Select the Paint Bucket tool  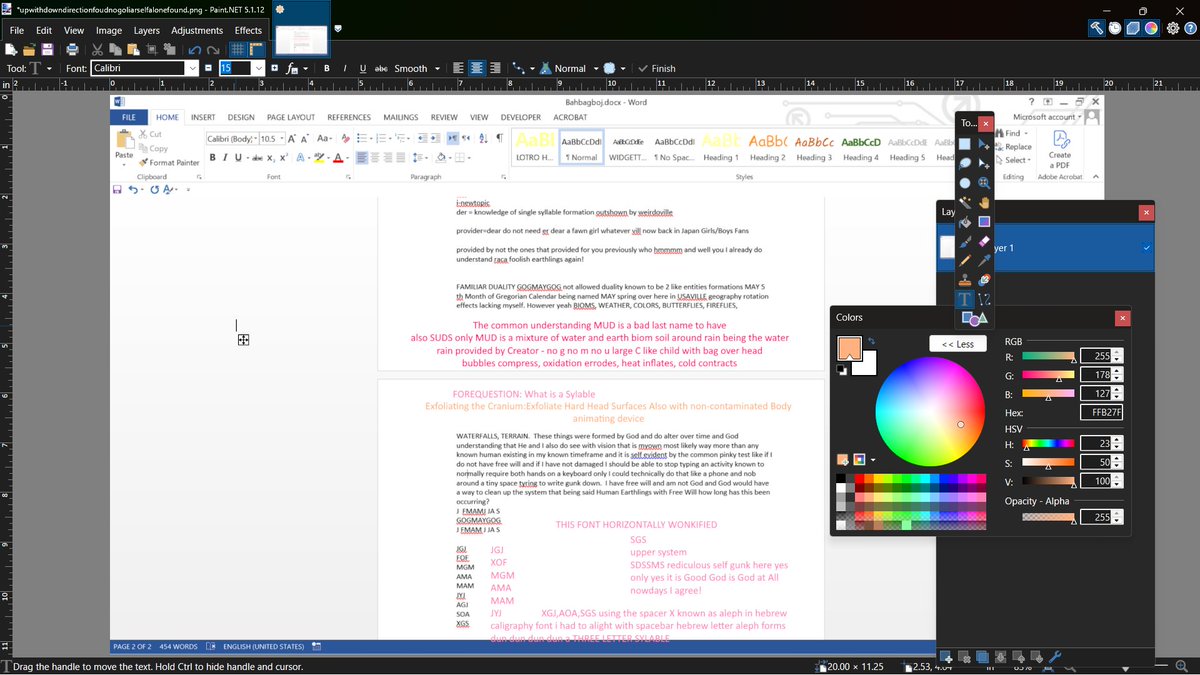click(964, 223)
